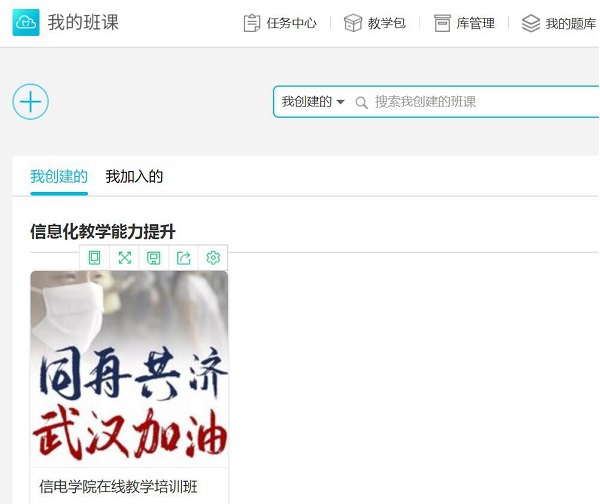Click the share icon above the course card

[183, 258]
